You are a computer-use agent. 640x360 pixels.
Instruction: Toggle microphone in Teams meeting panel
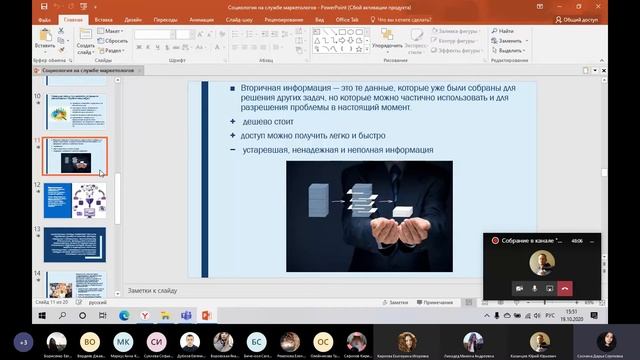[534, 289]
